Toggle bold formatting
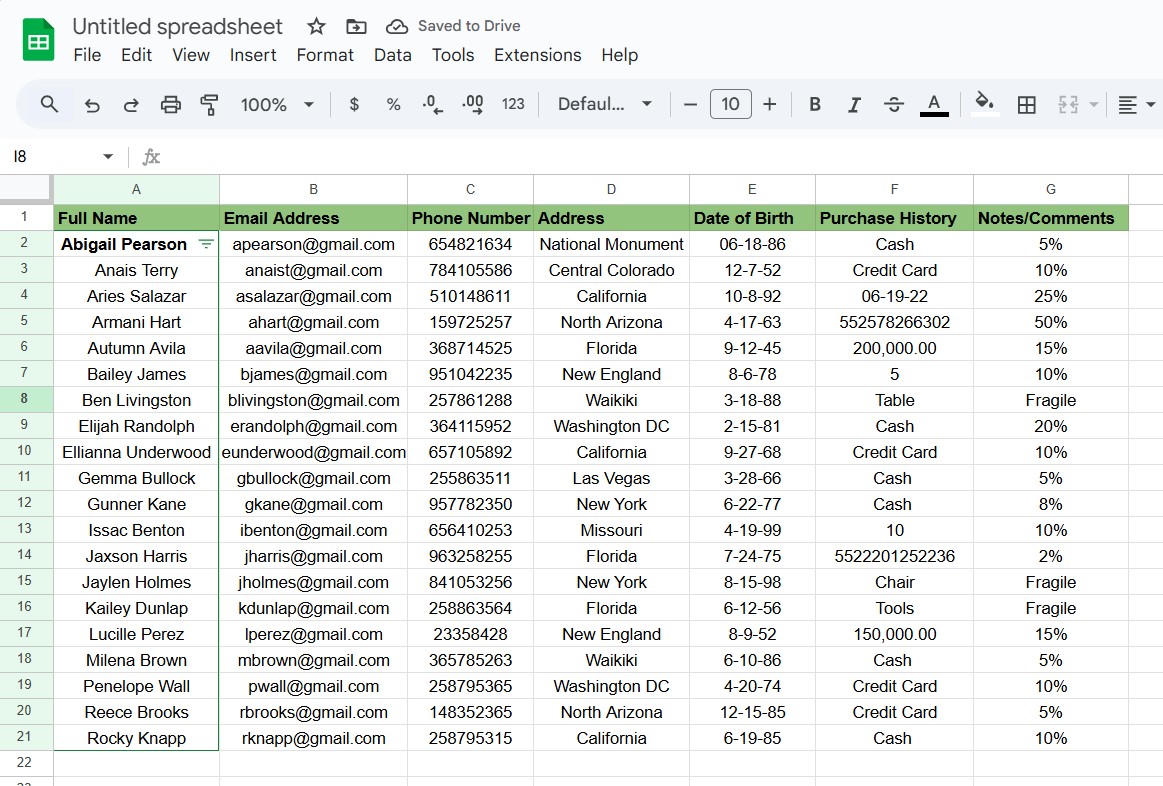Image resolution: width=1163 pixels, height=786 pixels. (x=814, y=105)
